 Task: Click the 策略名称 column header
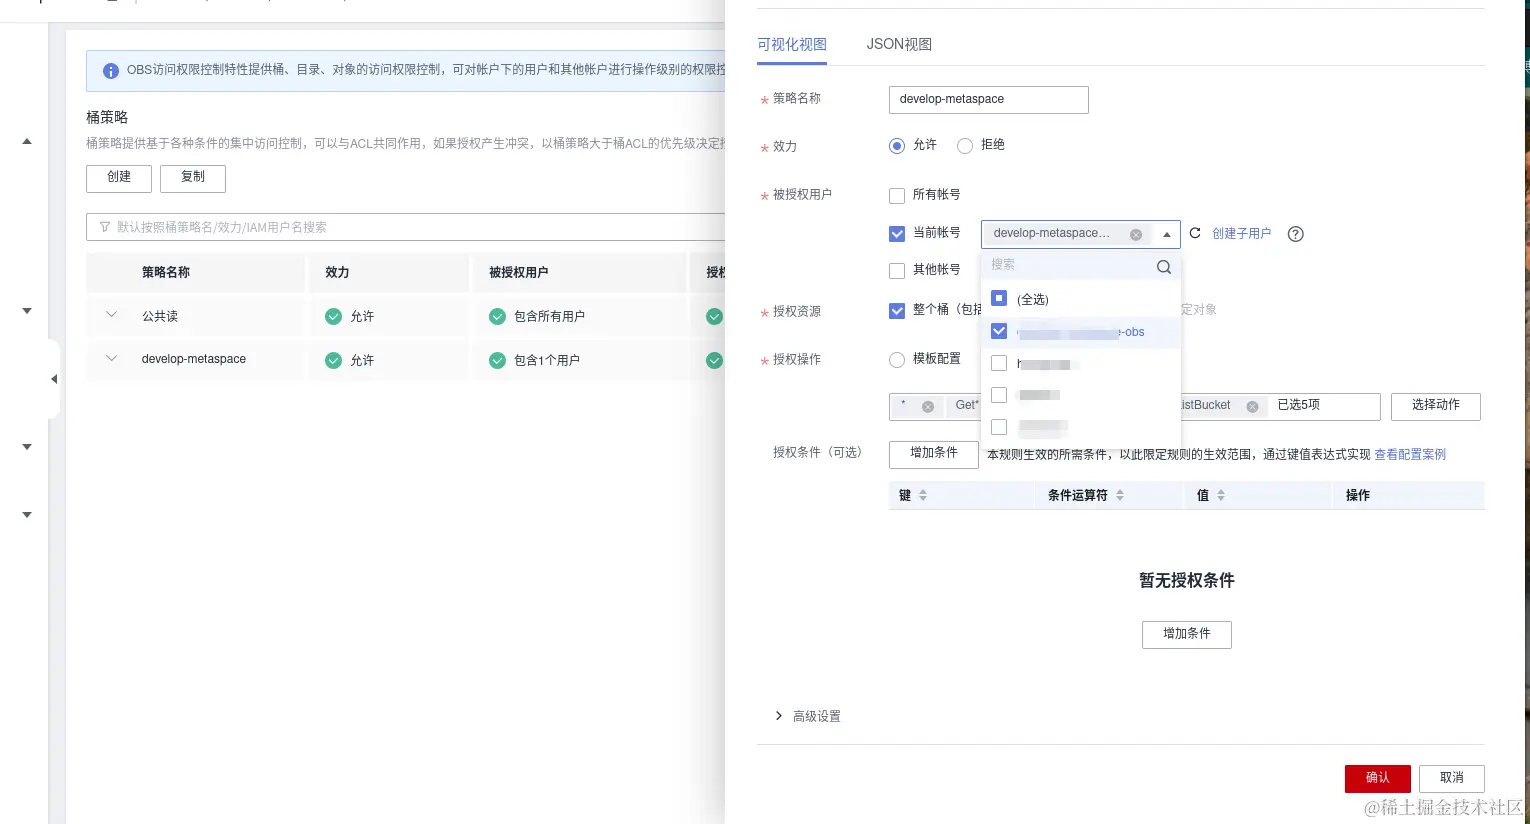point(166,273)
